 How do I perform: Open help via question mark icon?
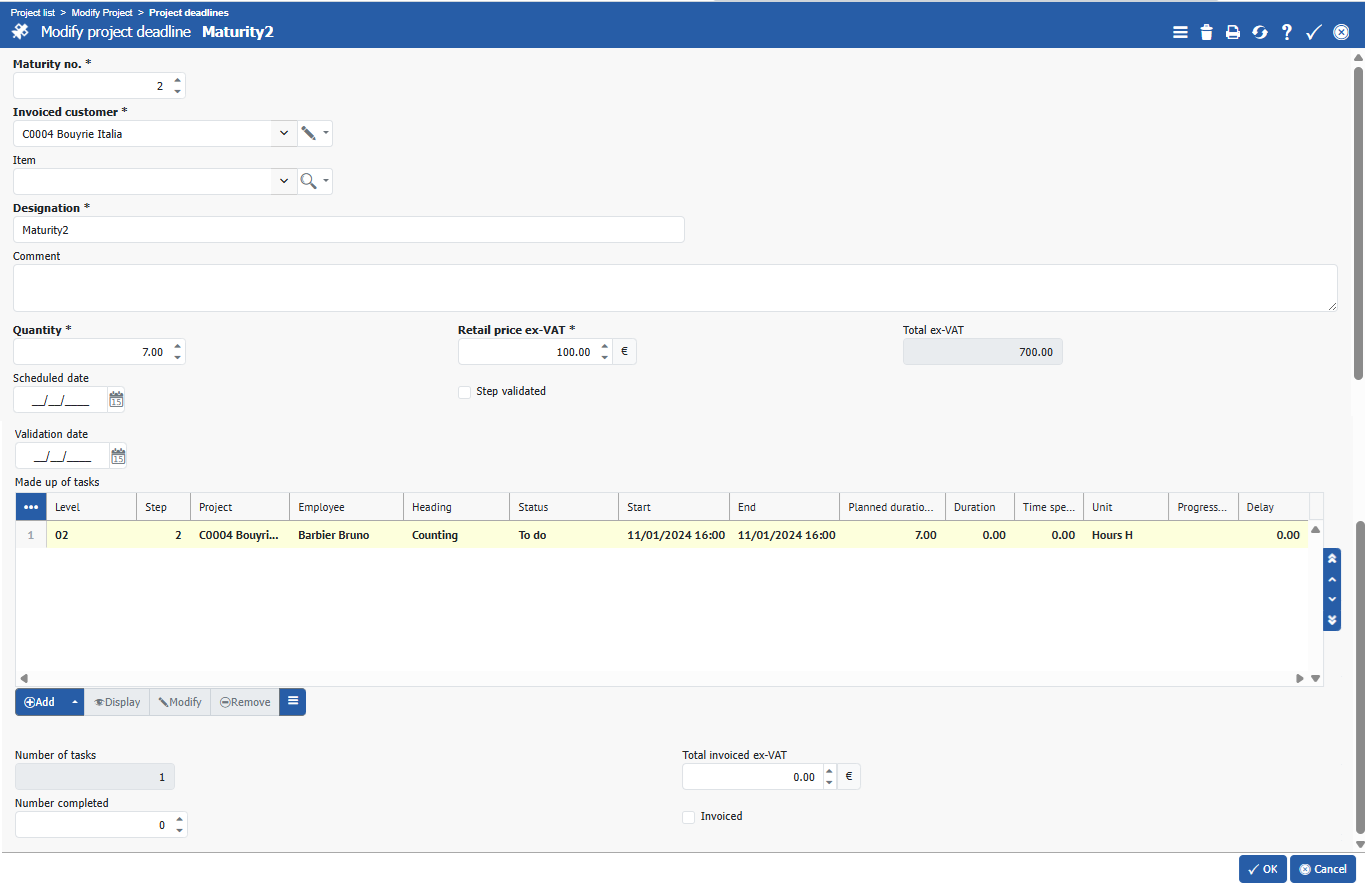click(x=1287, y=32)
